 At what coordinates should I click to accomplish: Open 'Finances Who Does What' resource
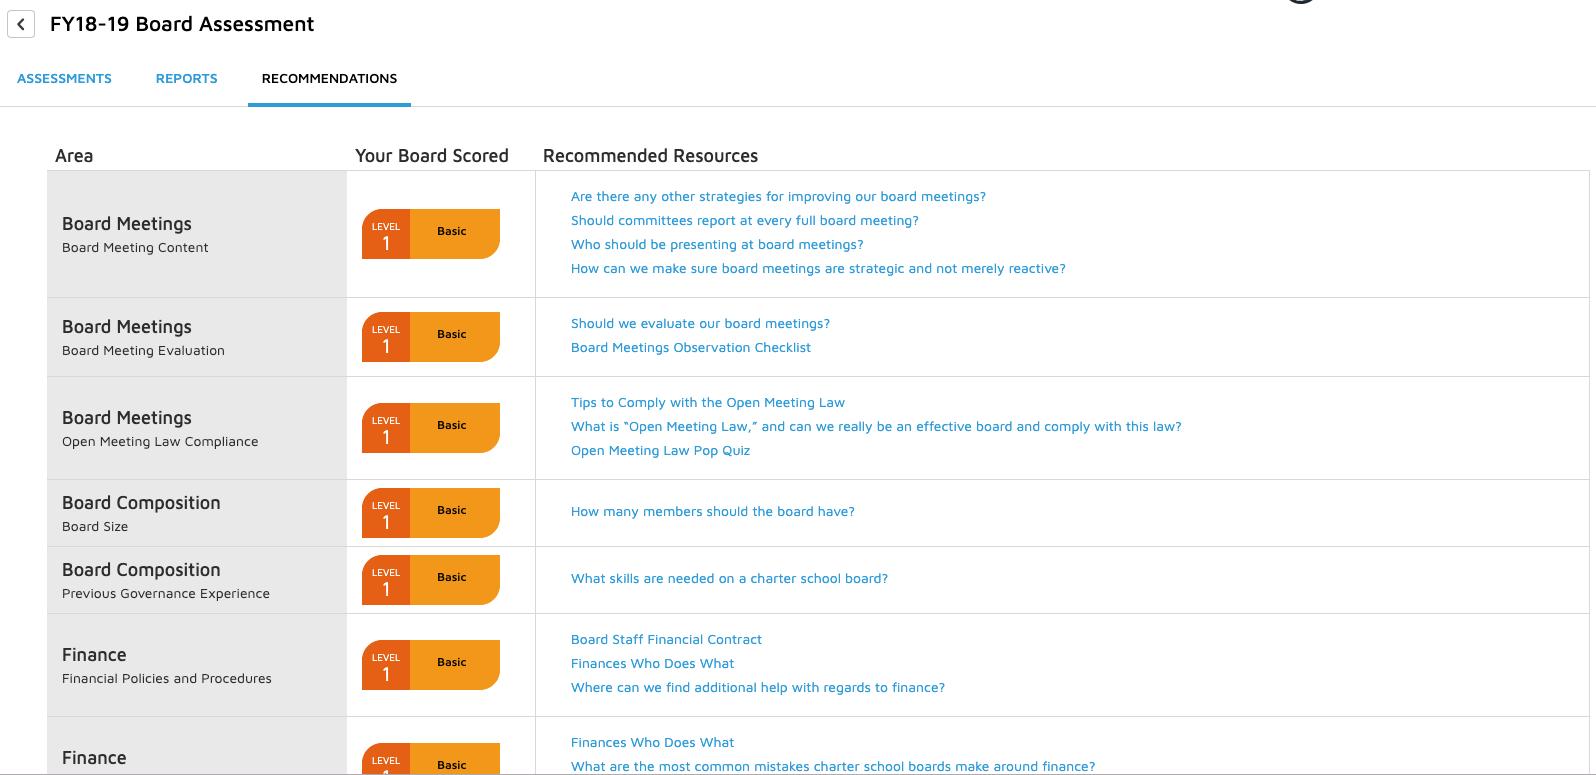tap(652, 663)
